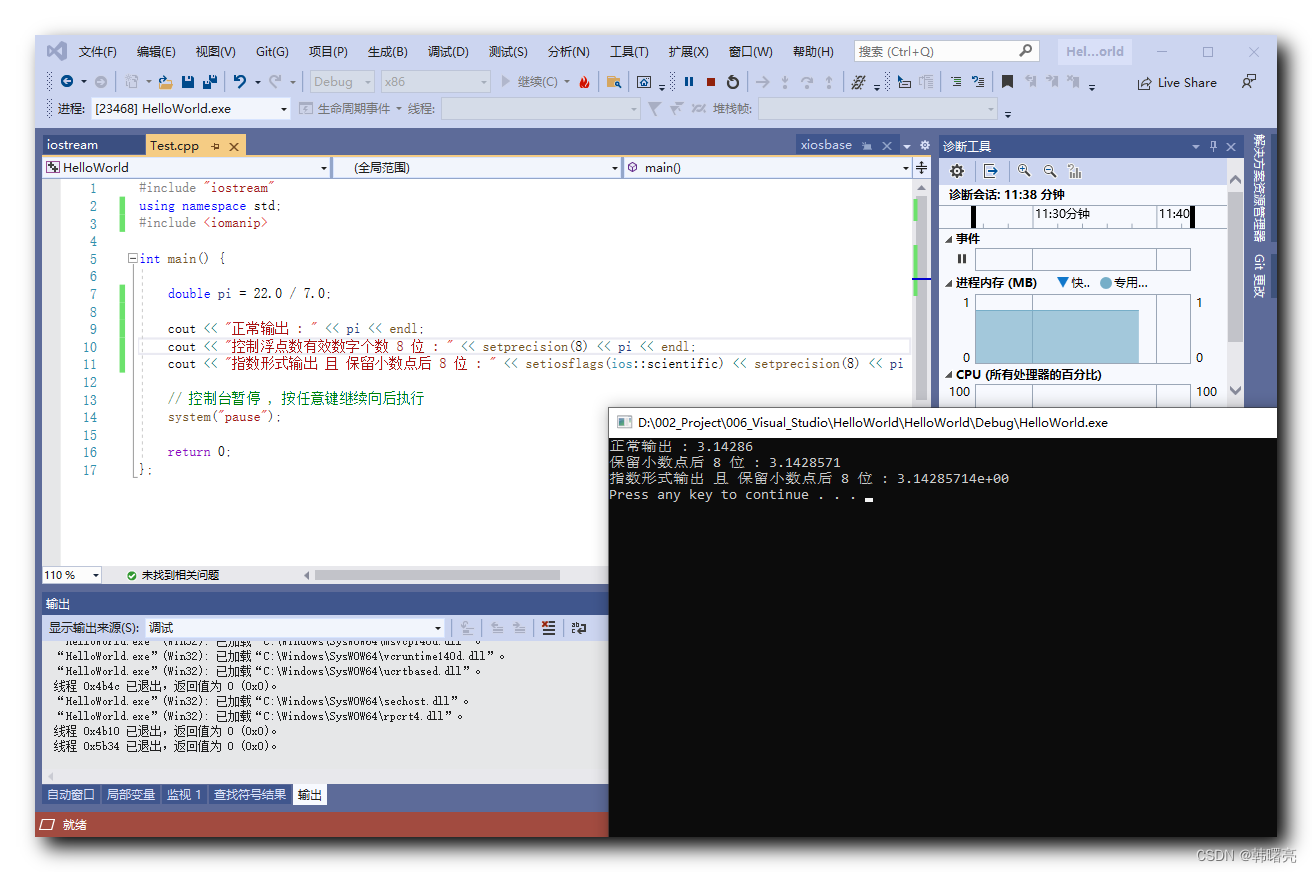Click in the search (Ctrl+Q) box

point(936,52)
